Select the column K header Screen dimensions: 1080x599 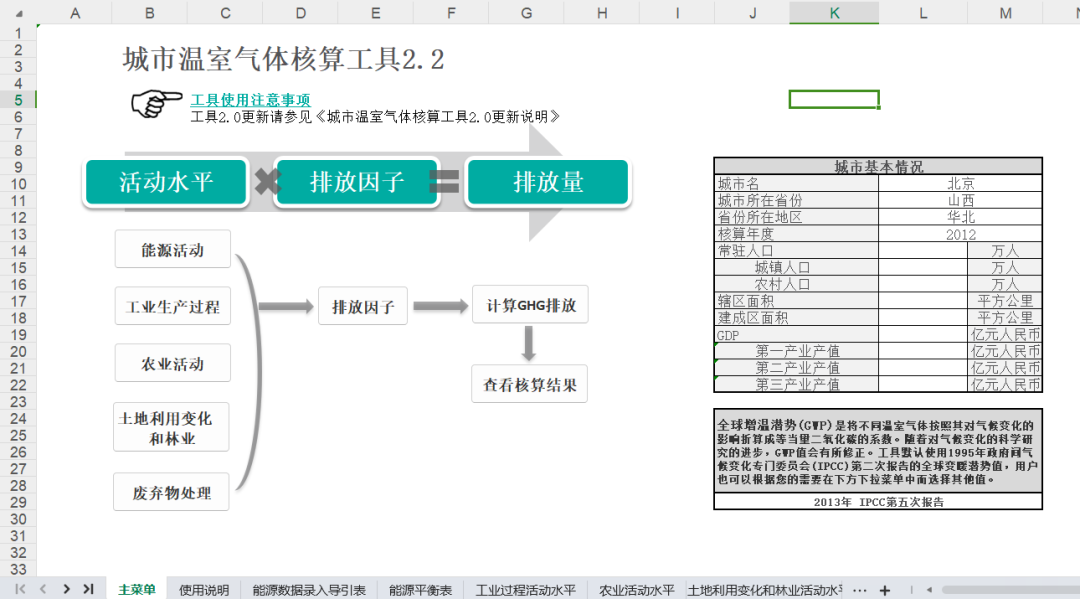coord(834,12)
